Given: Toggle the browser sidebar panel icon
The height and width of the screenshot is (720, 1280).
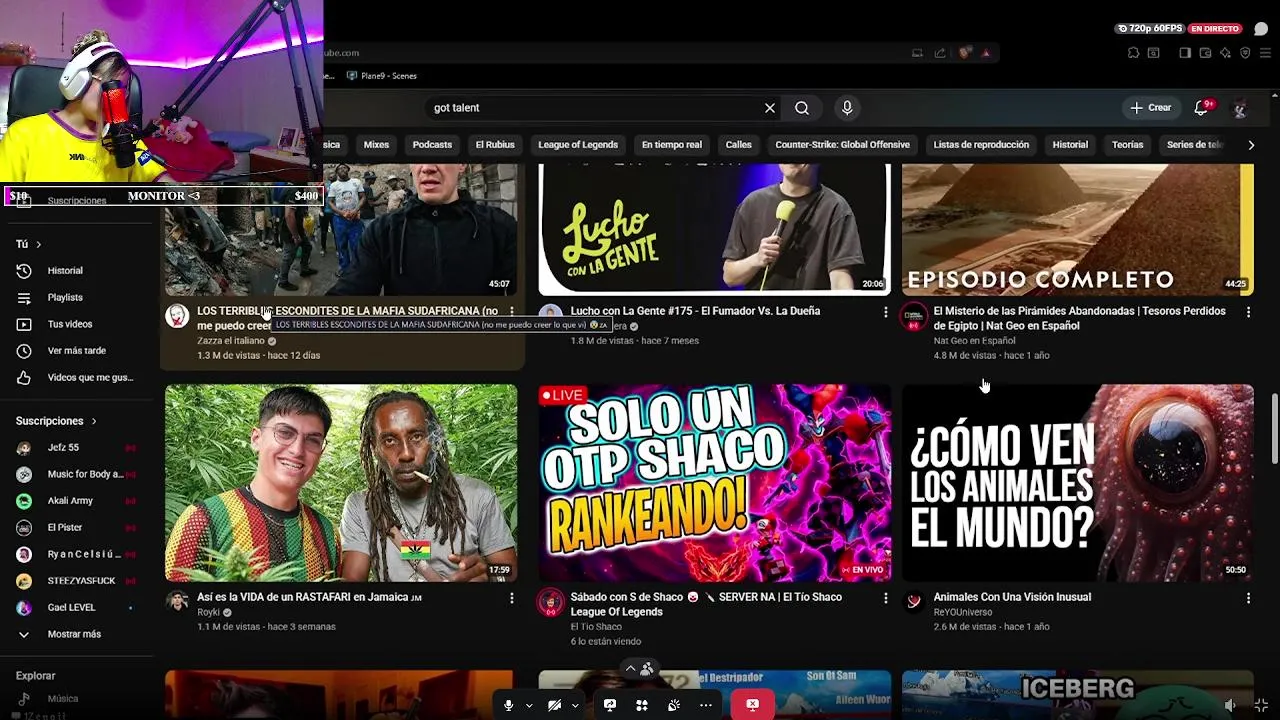Looking at the screenshot, I should click(1185, 53).
